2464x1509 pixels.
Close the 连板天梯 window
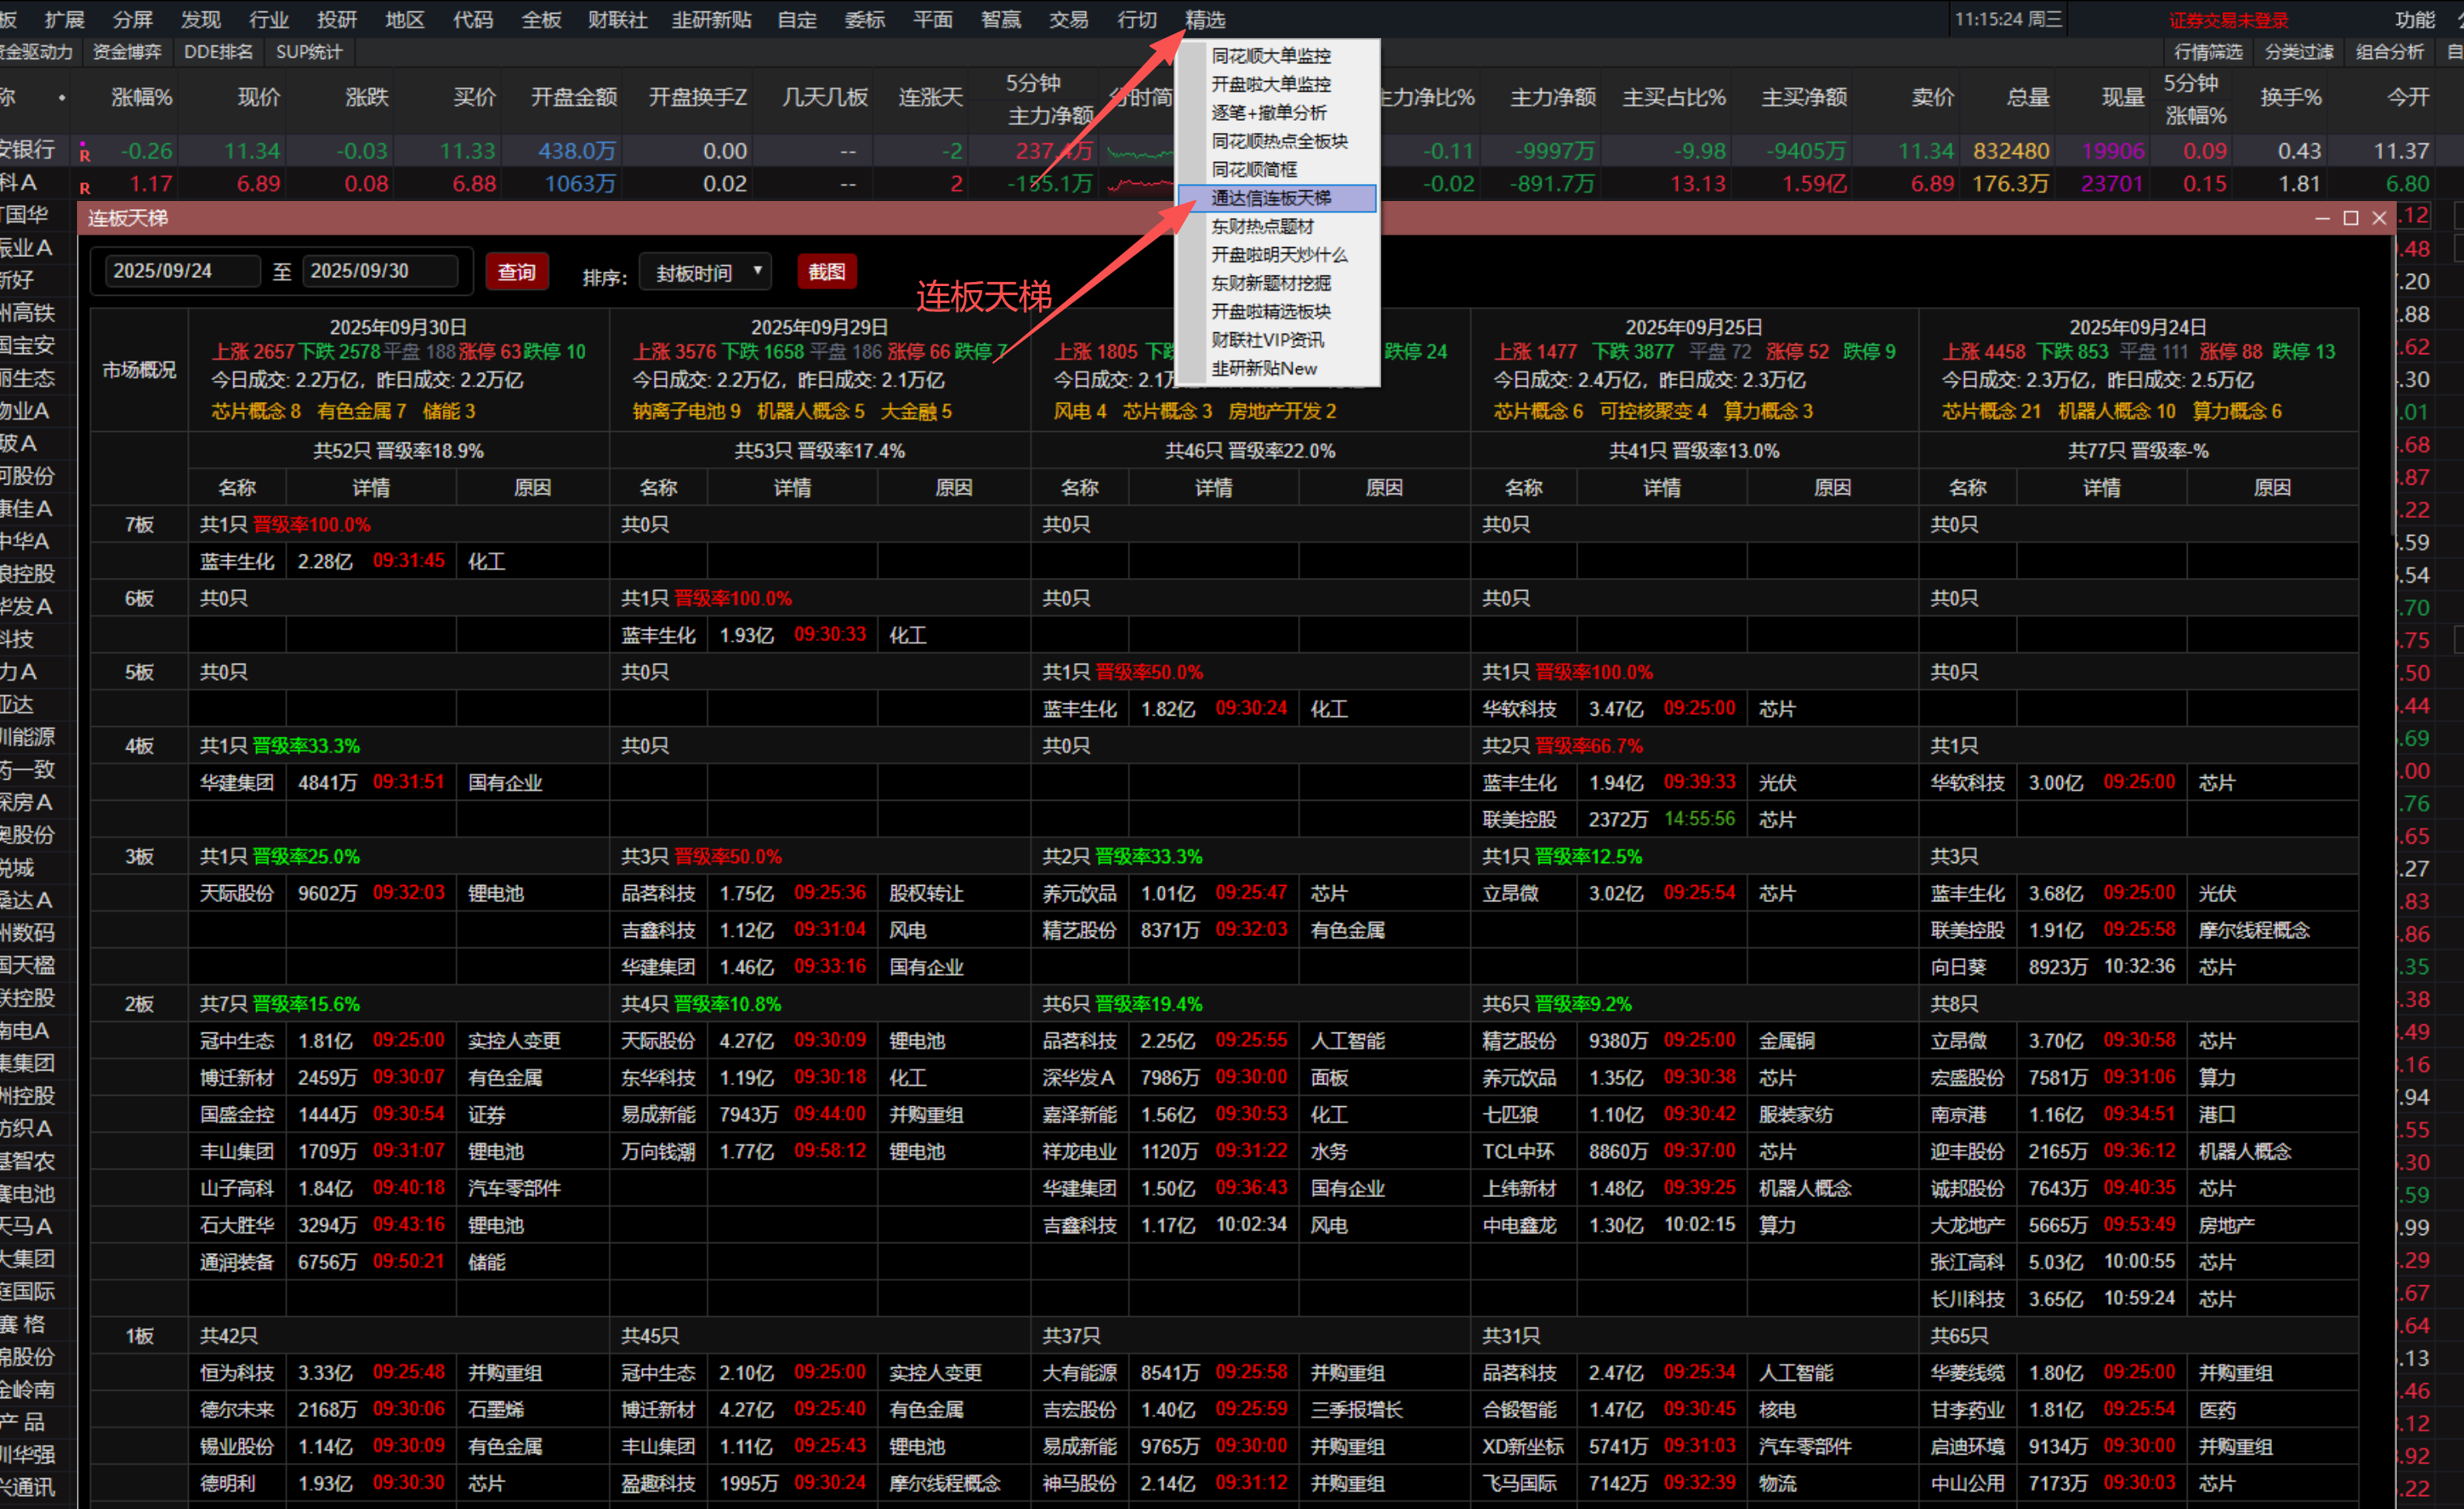(2380, 218)
